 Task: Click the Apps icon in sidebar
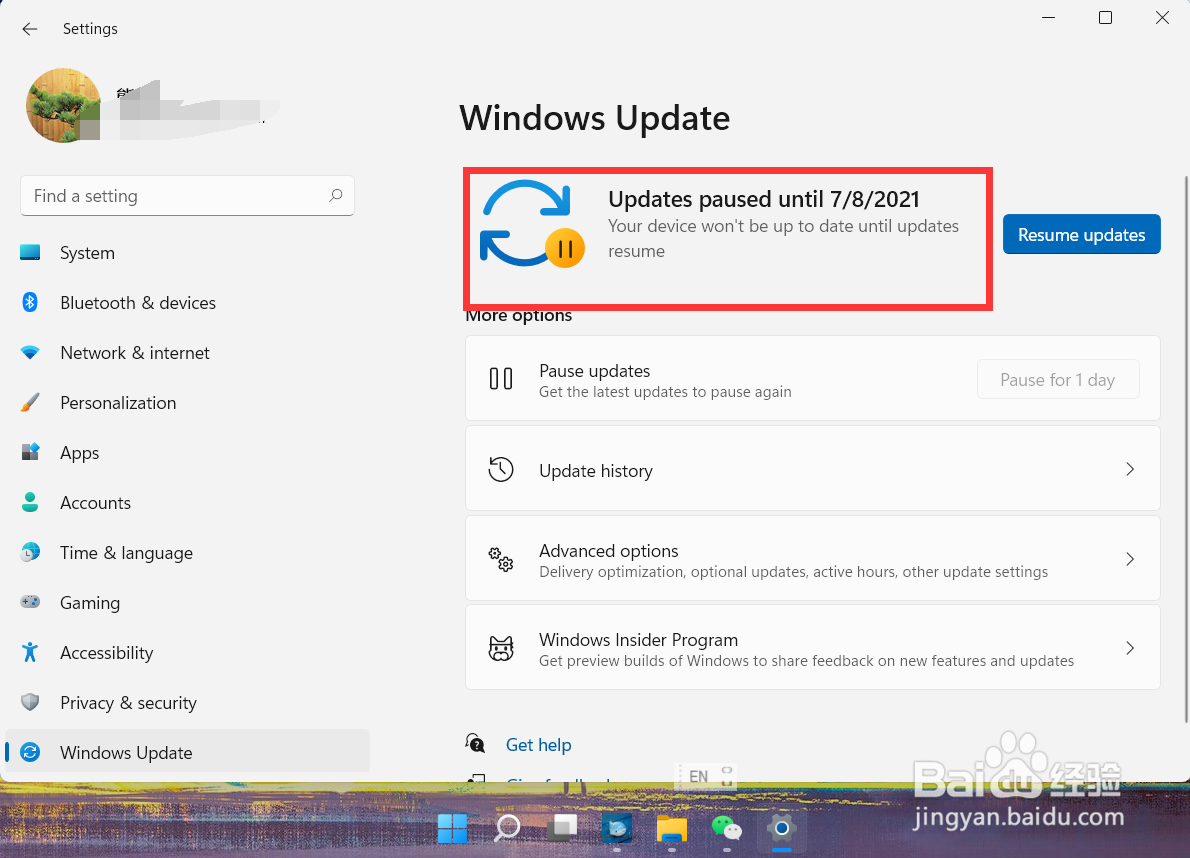30,452
